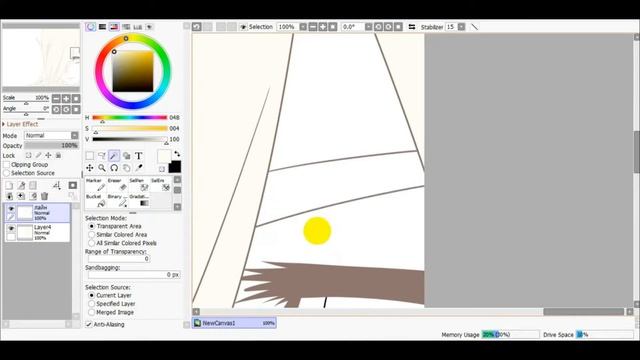Image resolution: width=640 pixels, height=360 pixels.
Task: Select the magic wand tool
Action: click(114, 156)
